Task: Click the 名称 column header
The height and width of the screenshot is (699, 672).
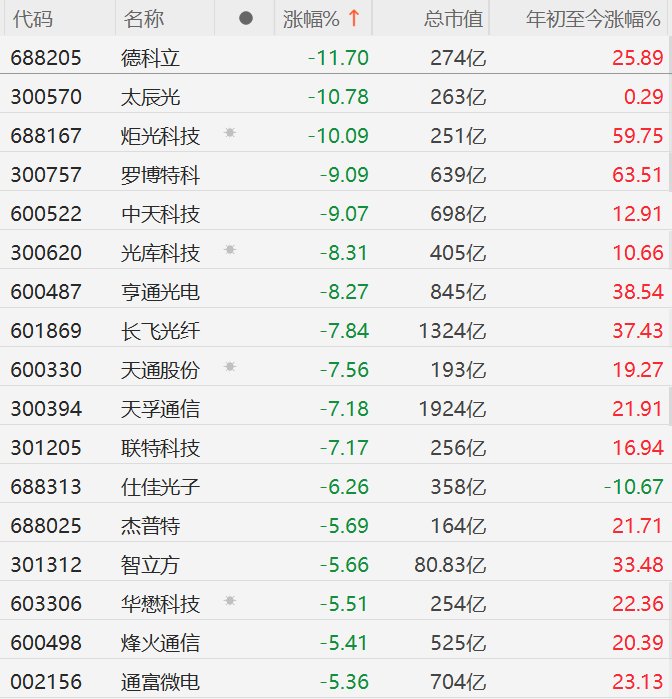Action: pos(144,19)
